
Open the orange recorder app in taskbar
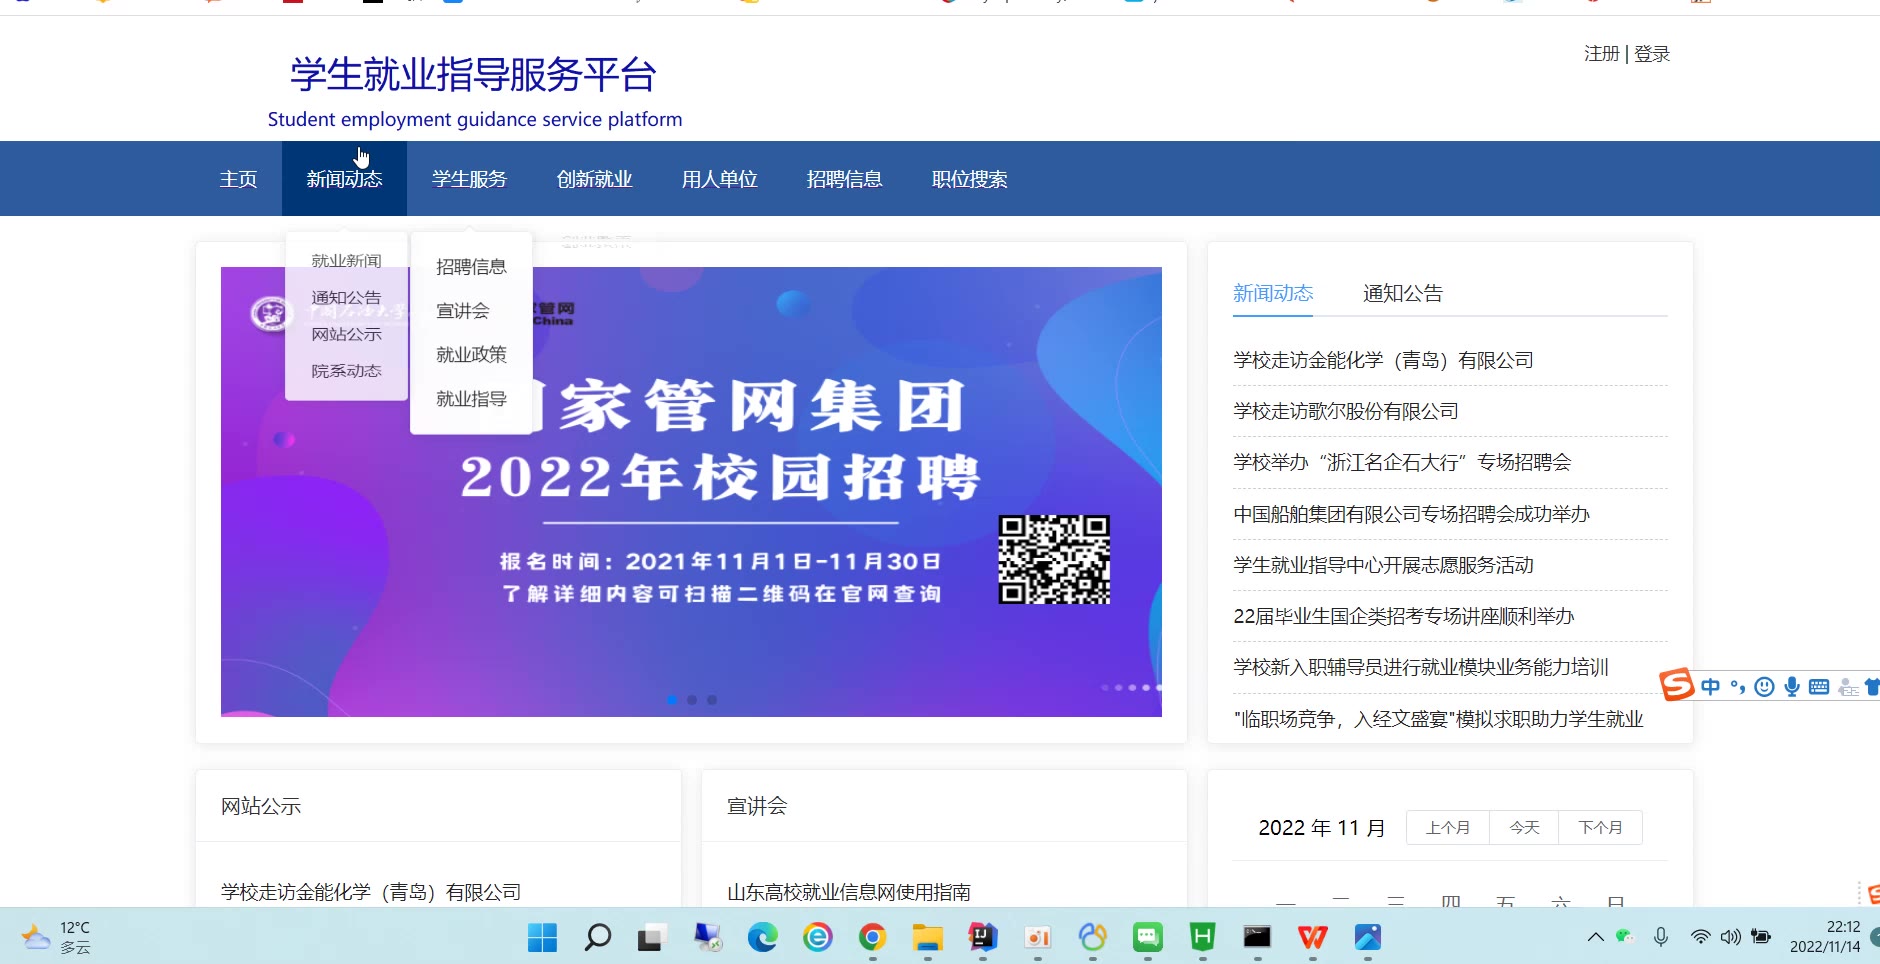(x=1037, y=937)
